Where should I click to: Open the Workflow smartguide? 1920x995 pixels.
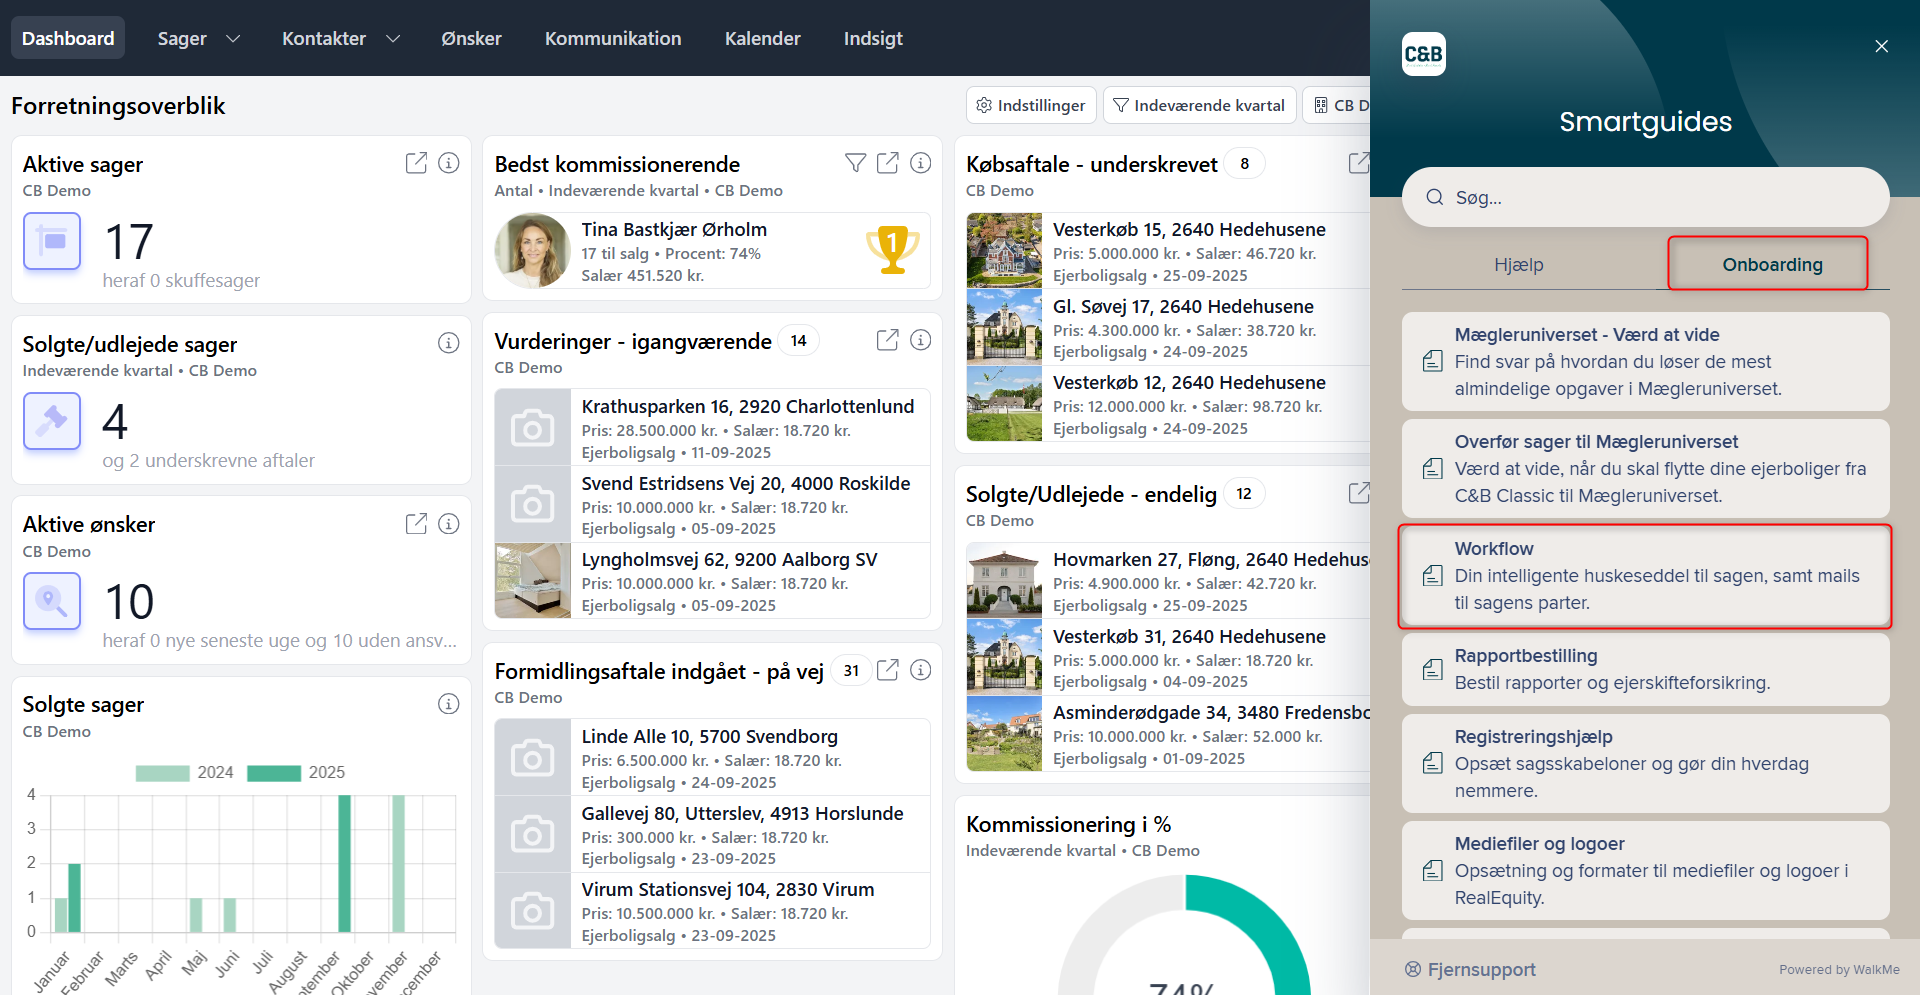pos(1644,576)
